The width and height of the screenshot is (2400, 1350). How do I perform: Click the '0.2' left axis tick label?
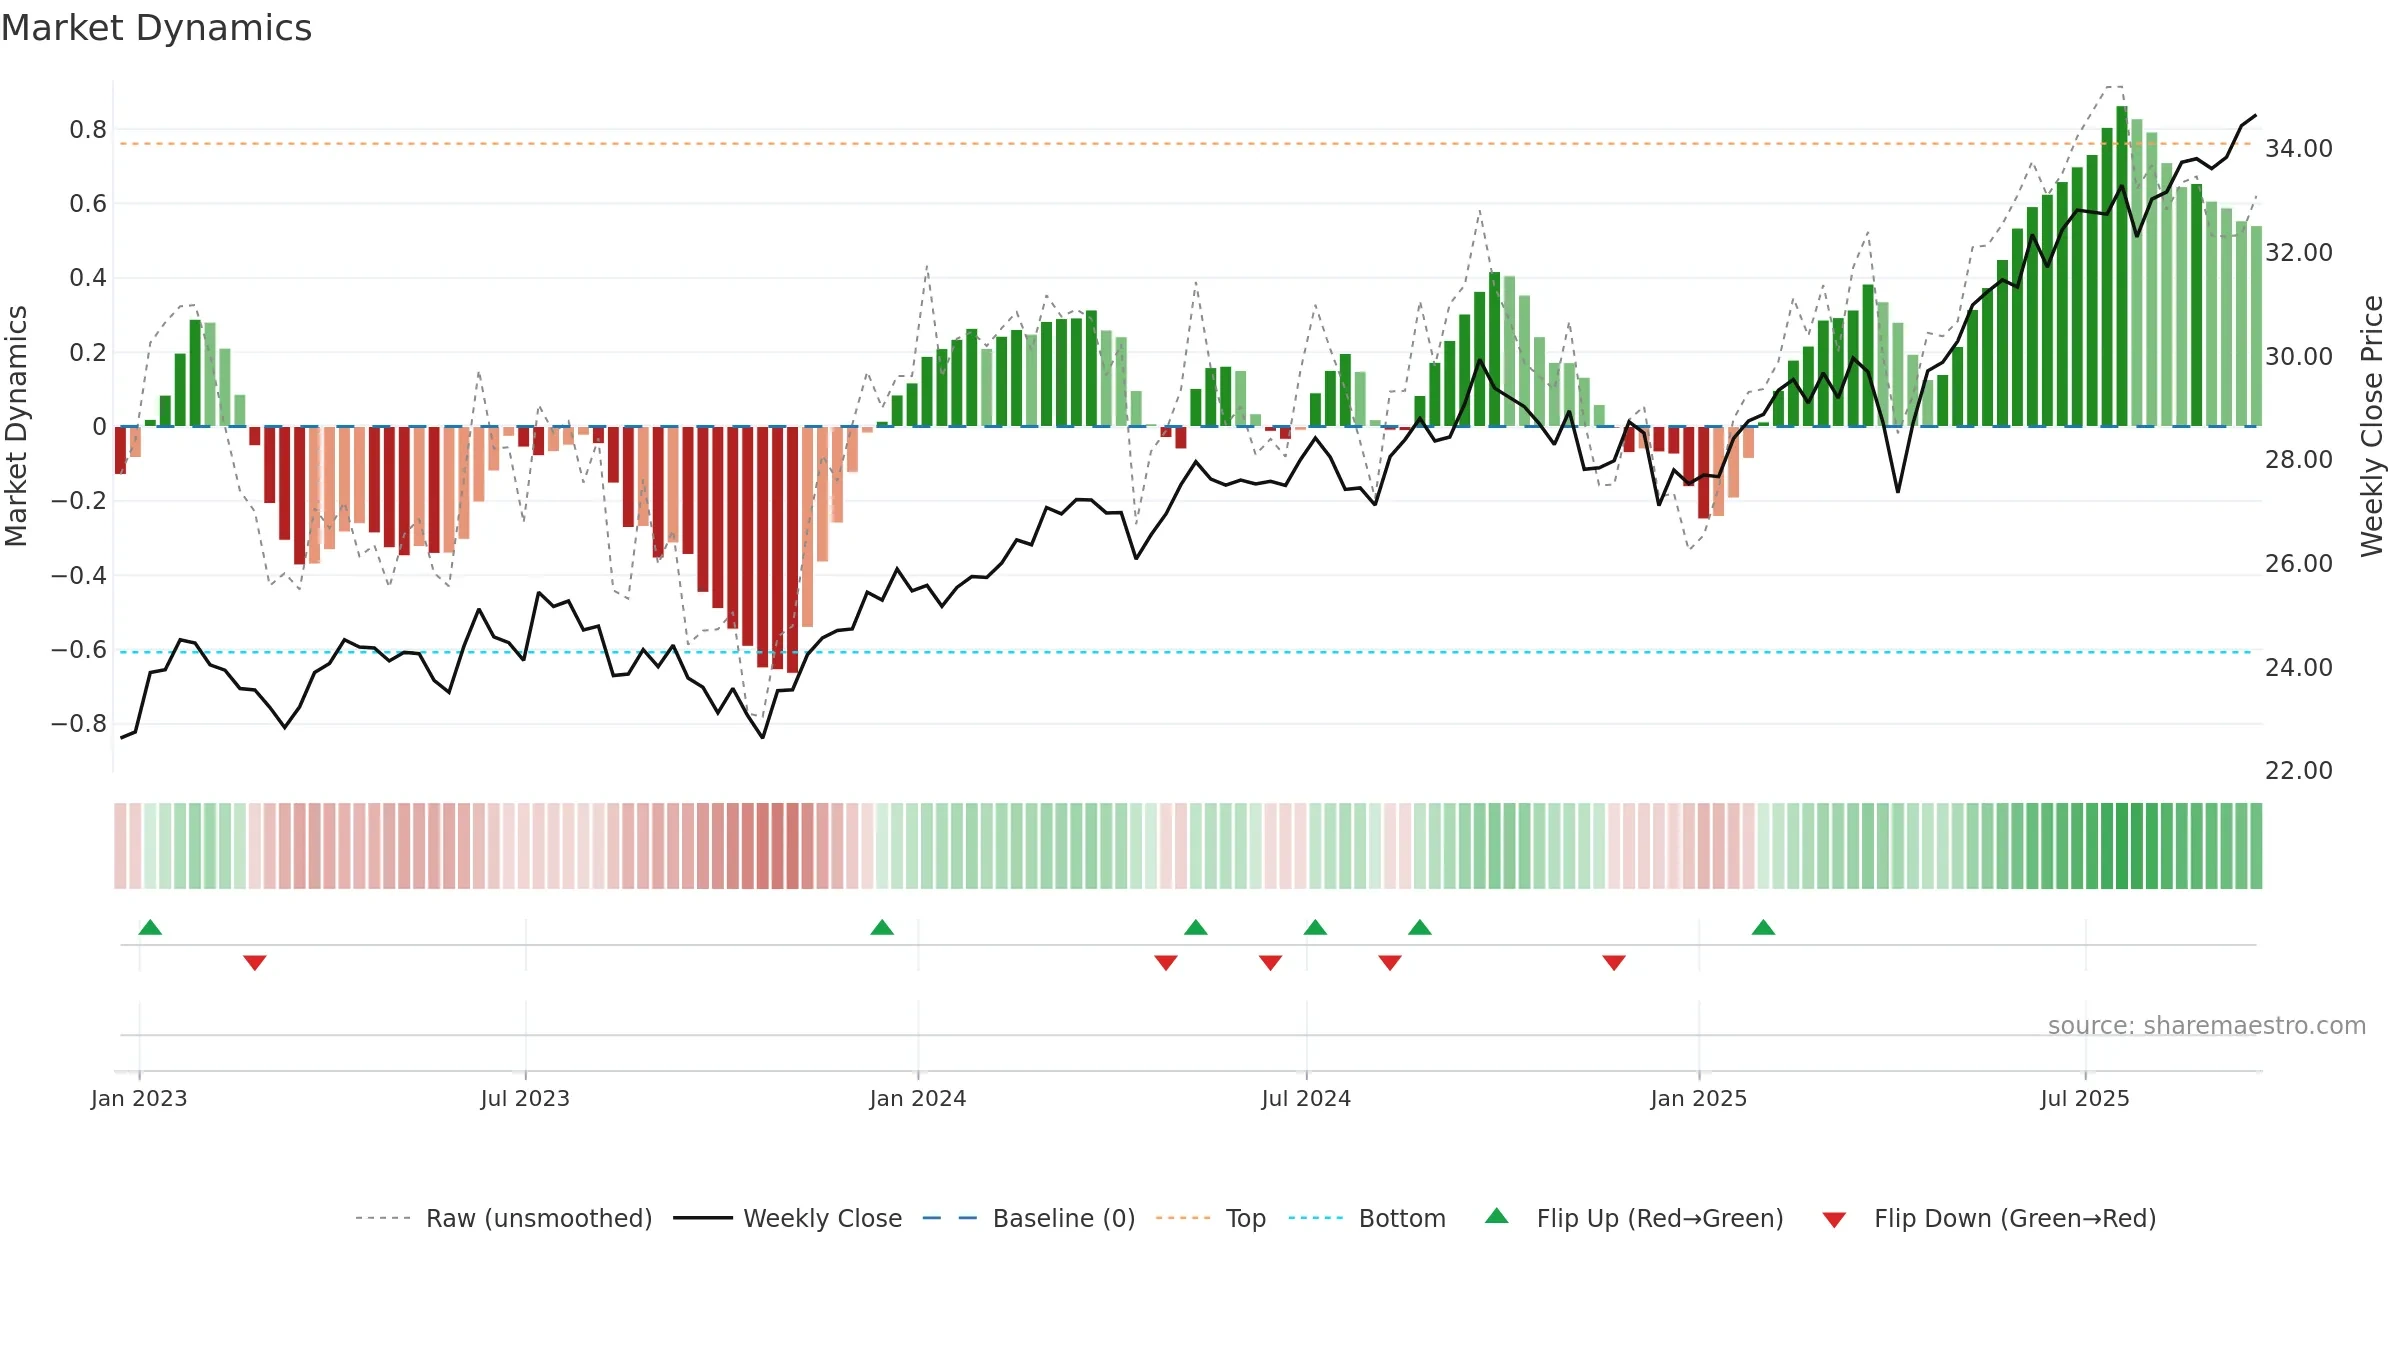[88, 352]
